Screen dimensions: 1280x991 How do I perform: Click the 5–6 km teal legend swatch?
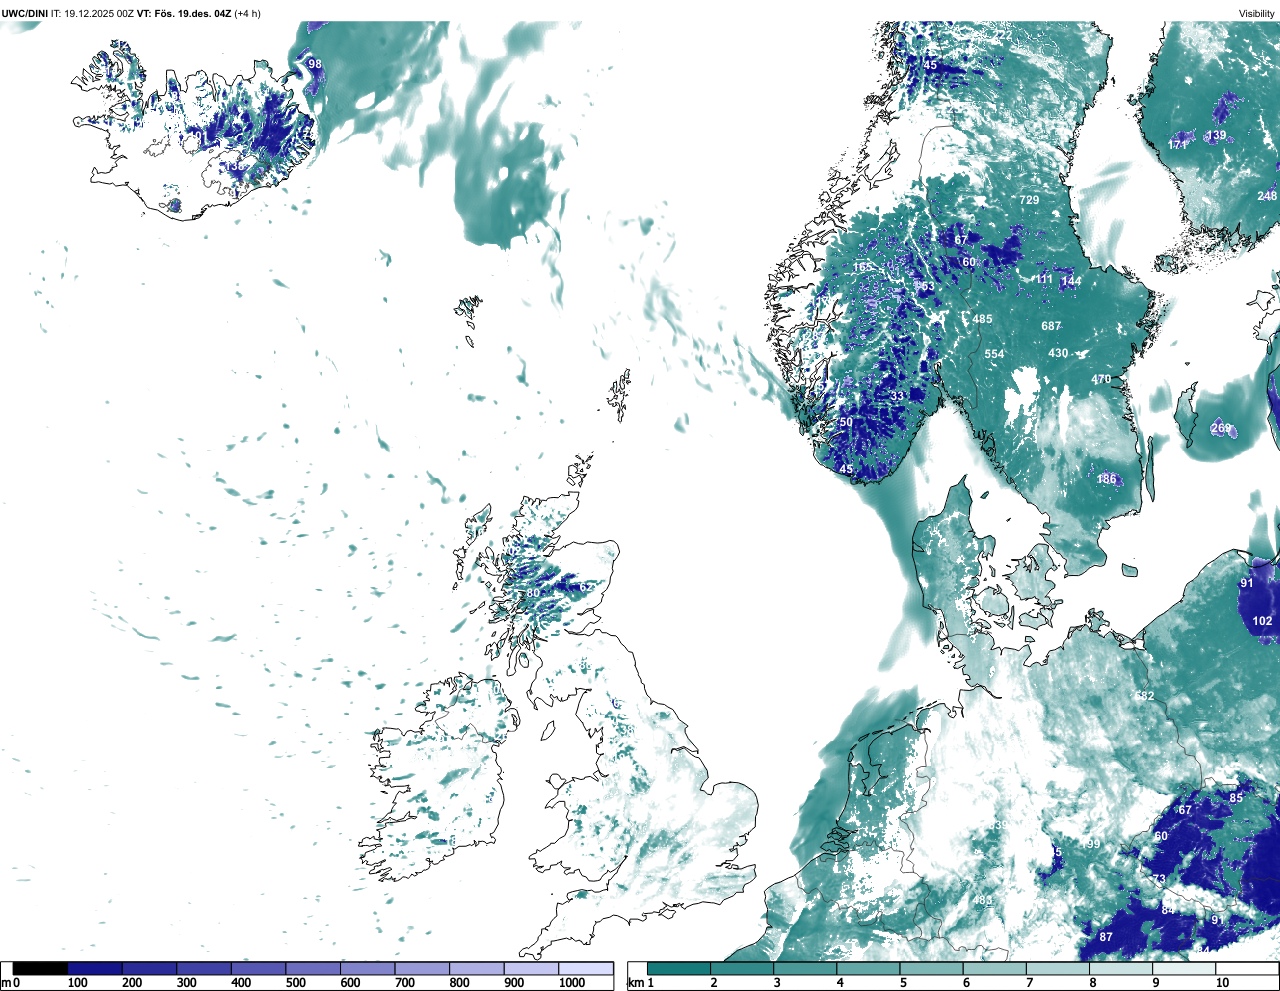(x=932, y=969)
